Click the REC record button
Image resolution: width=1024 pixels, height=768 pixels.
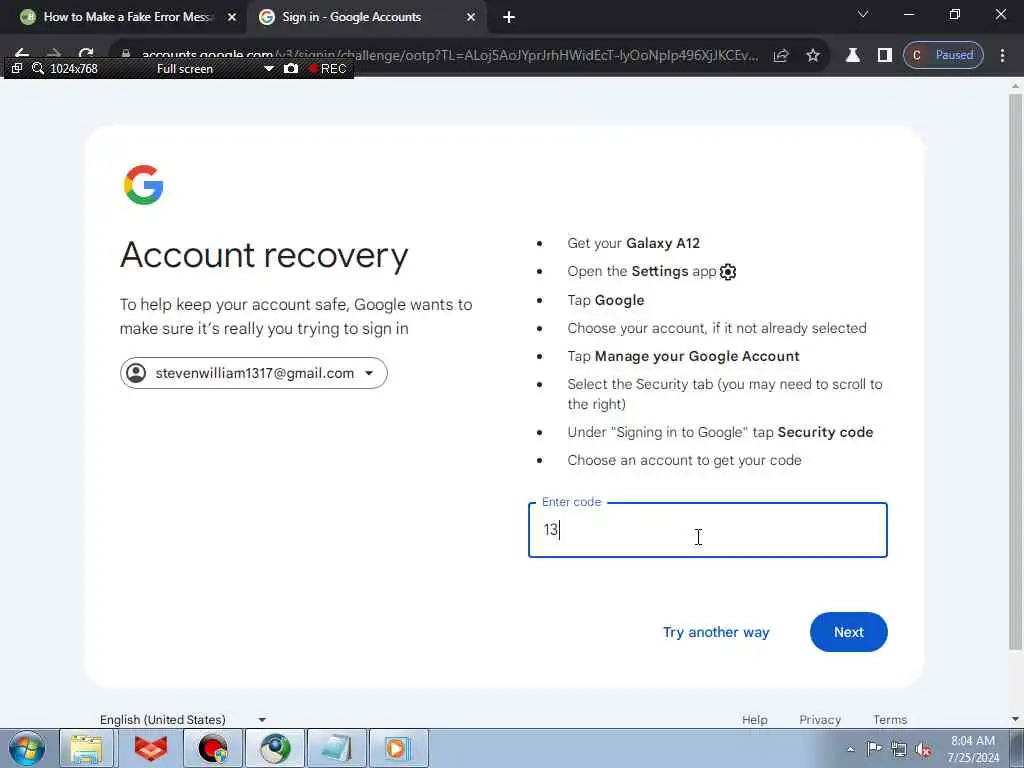[328, 69]
